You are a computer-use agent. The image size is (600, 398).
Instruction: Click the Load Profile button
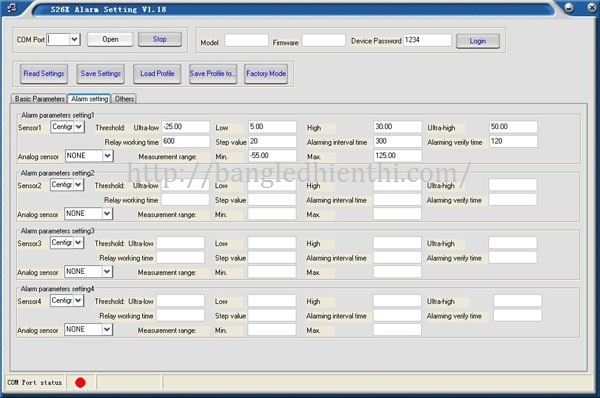(157, 73)
